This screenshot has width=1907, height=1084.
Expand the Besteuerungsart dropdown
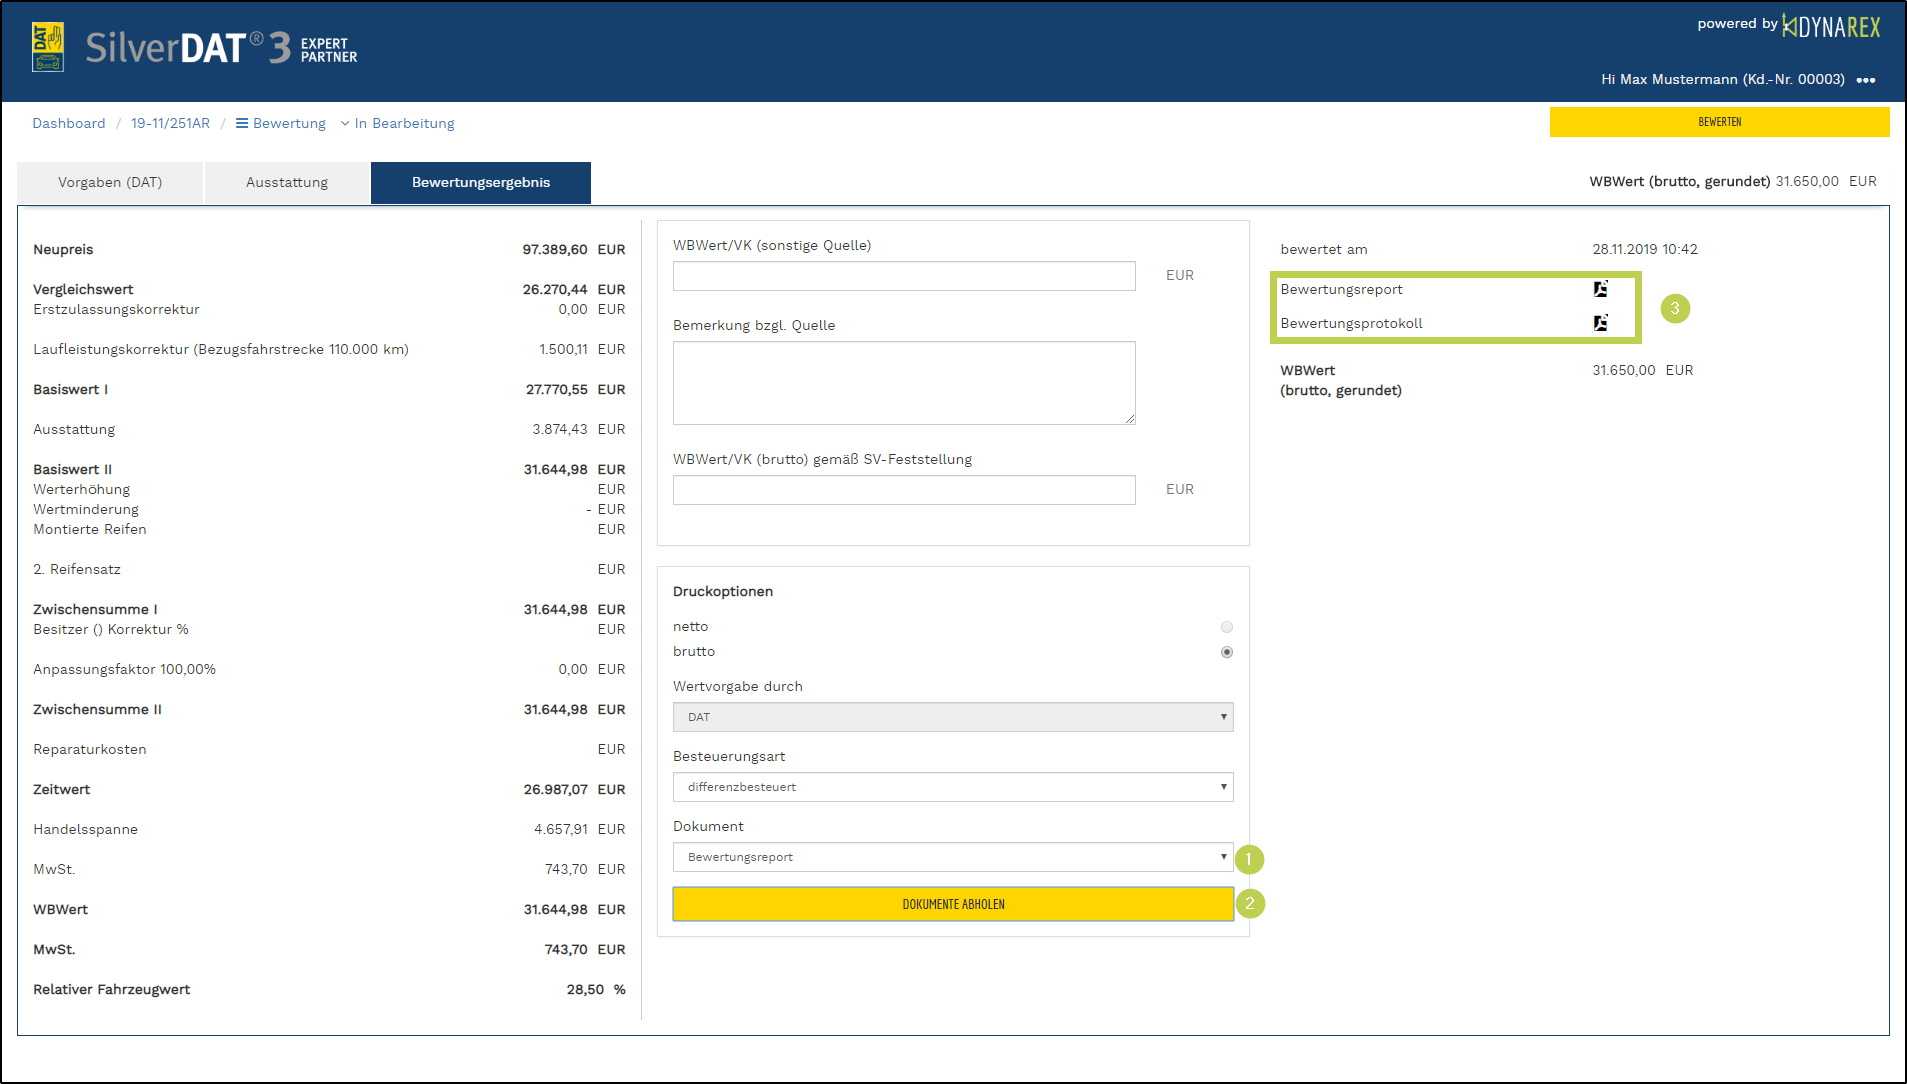click(952, 787)
